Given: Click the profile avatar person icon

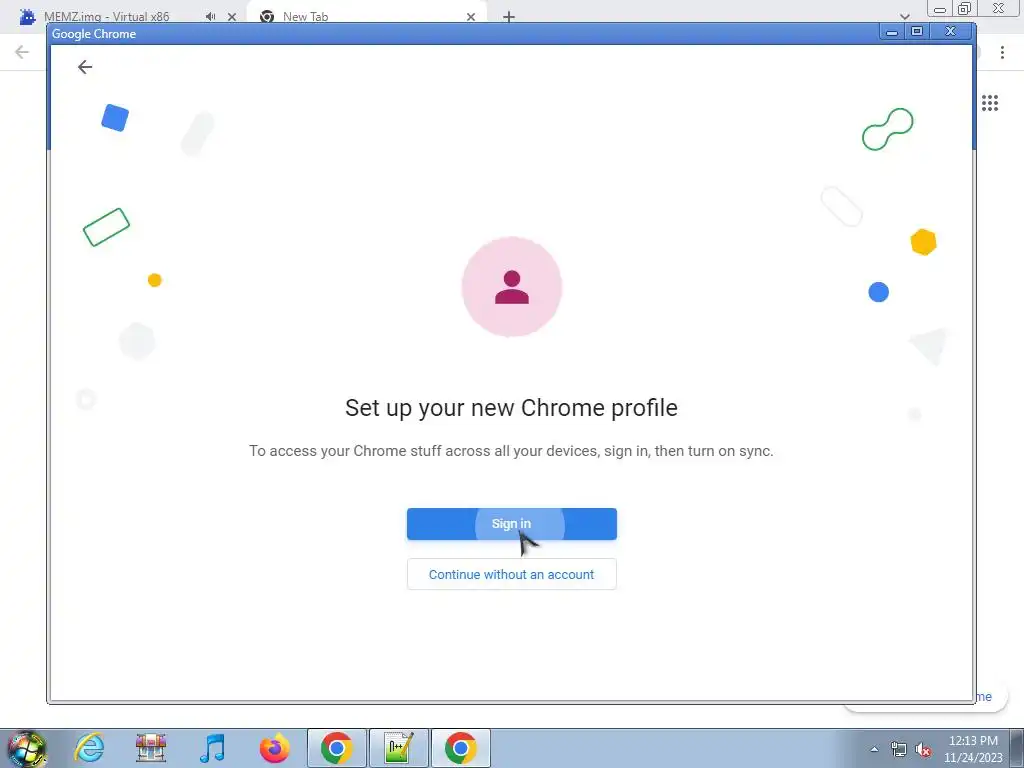Looking at the screenshot, I should pyautogui.click(x=511, y=287).
